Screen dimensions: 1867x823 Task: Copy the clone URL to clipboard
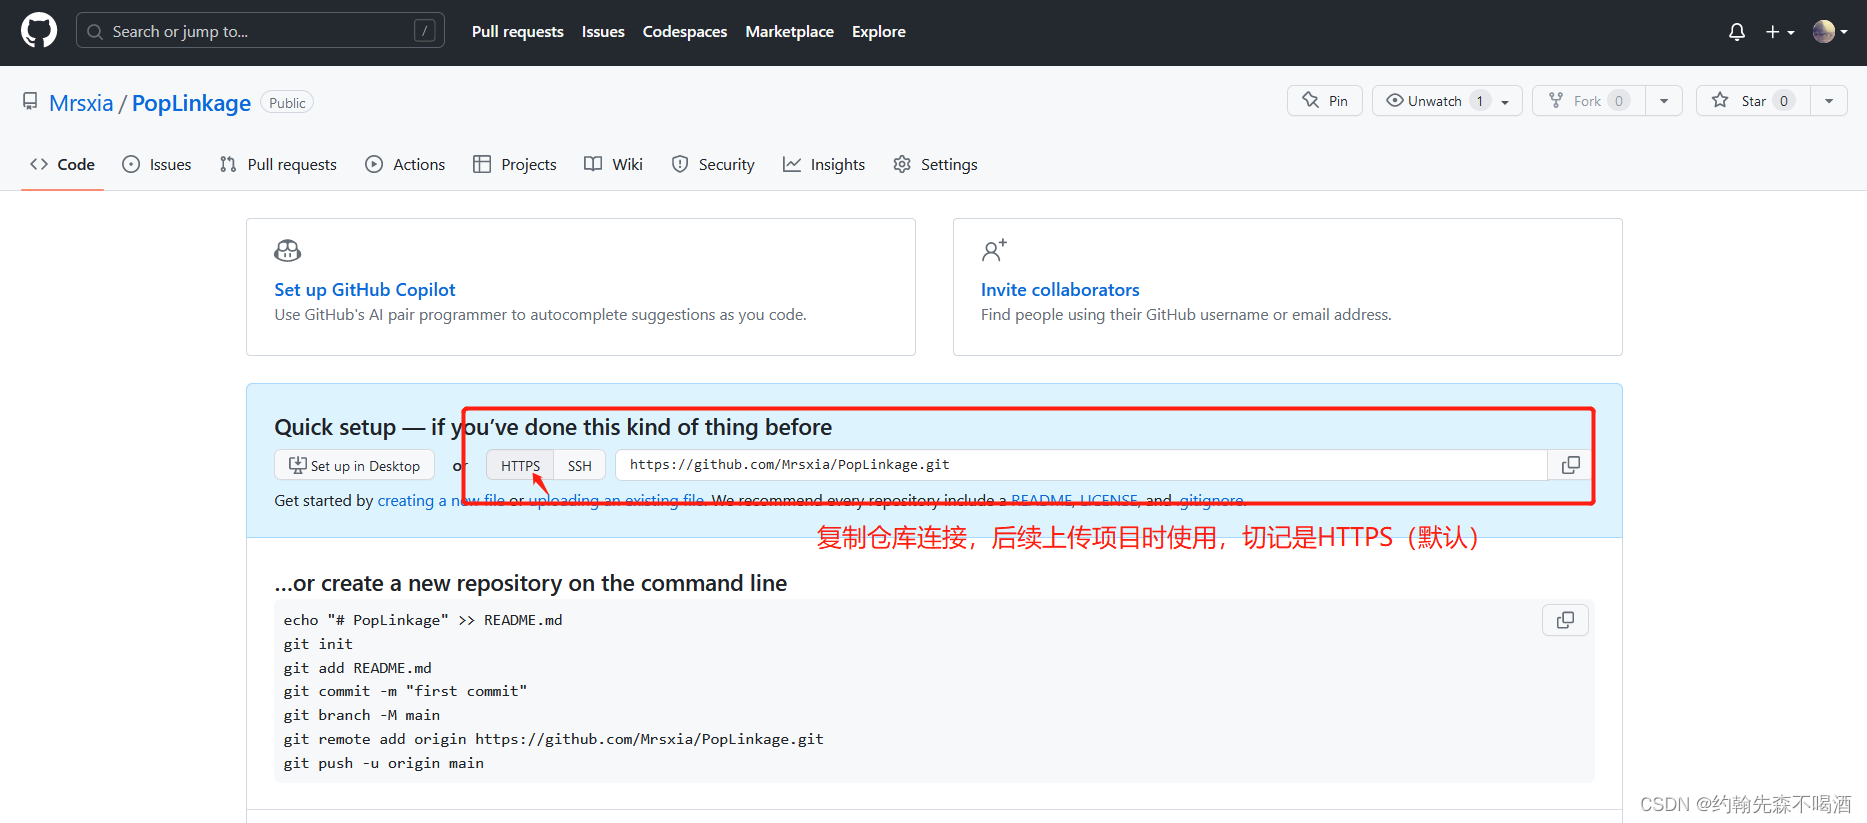[1571, 465]
